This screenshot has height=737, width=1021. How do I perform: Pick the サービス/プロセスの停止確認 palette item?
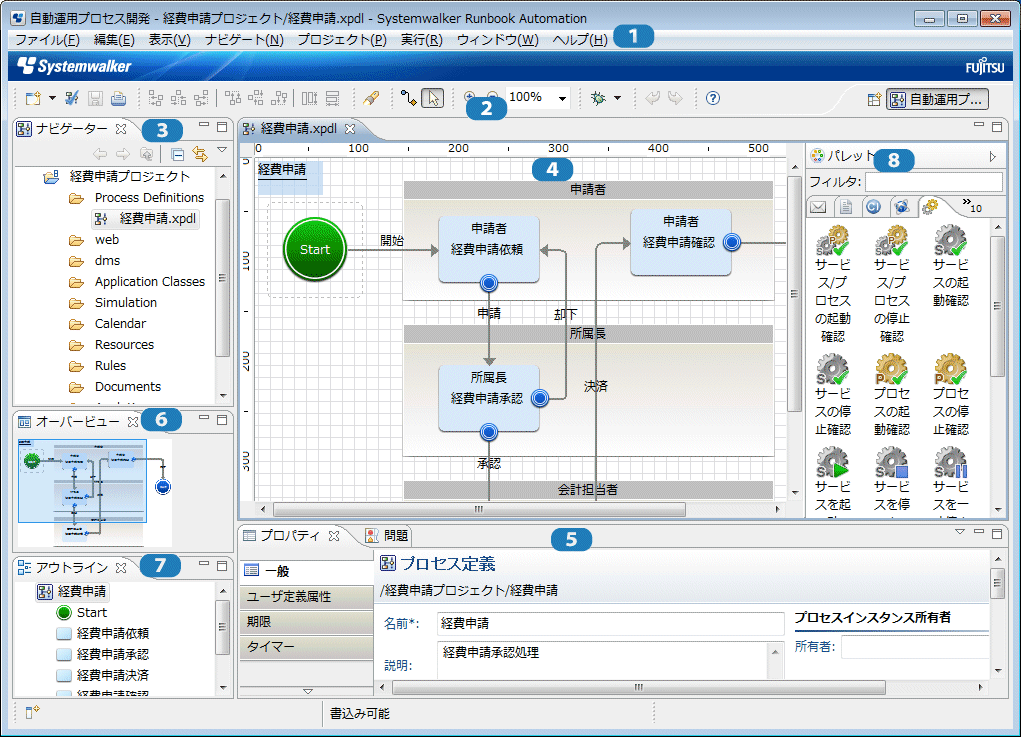[x=891, y=284]
